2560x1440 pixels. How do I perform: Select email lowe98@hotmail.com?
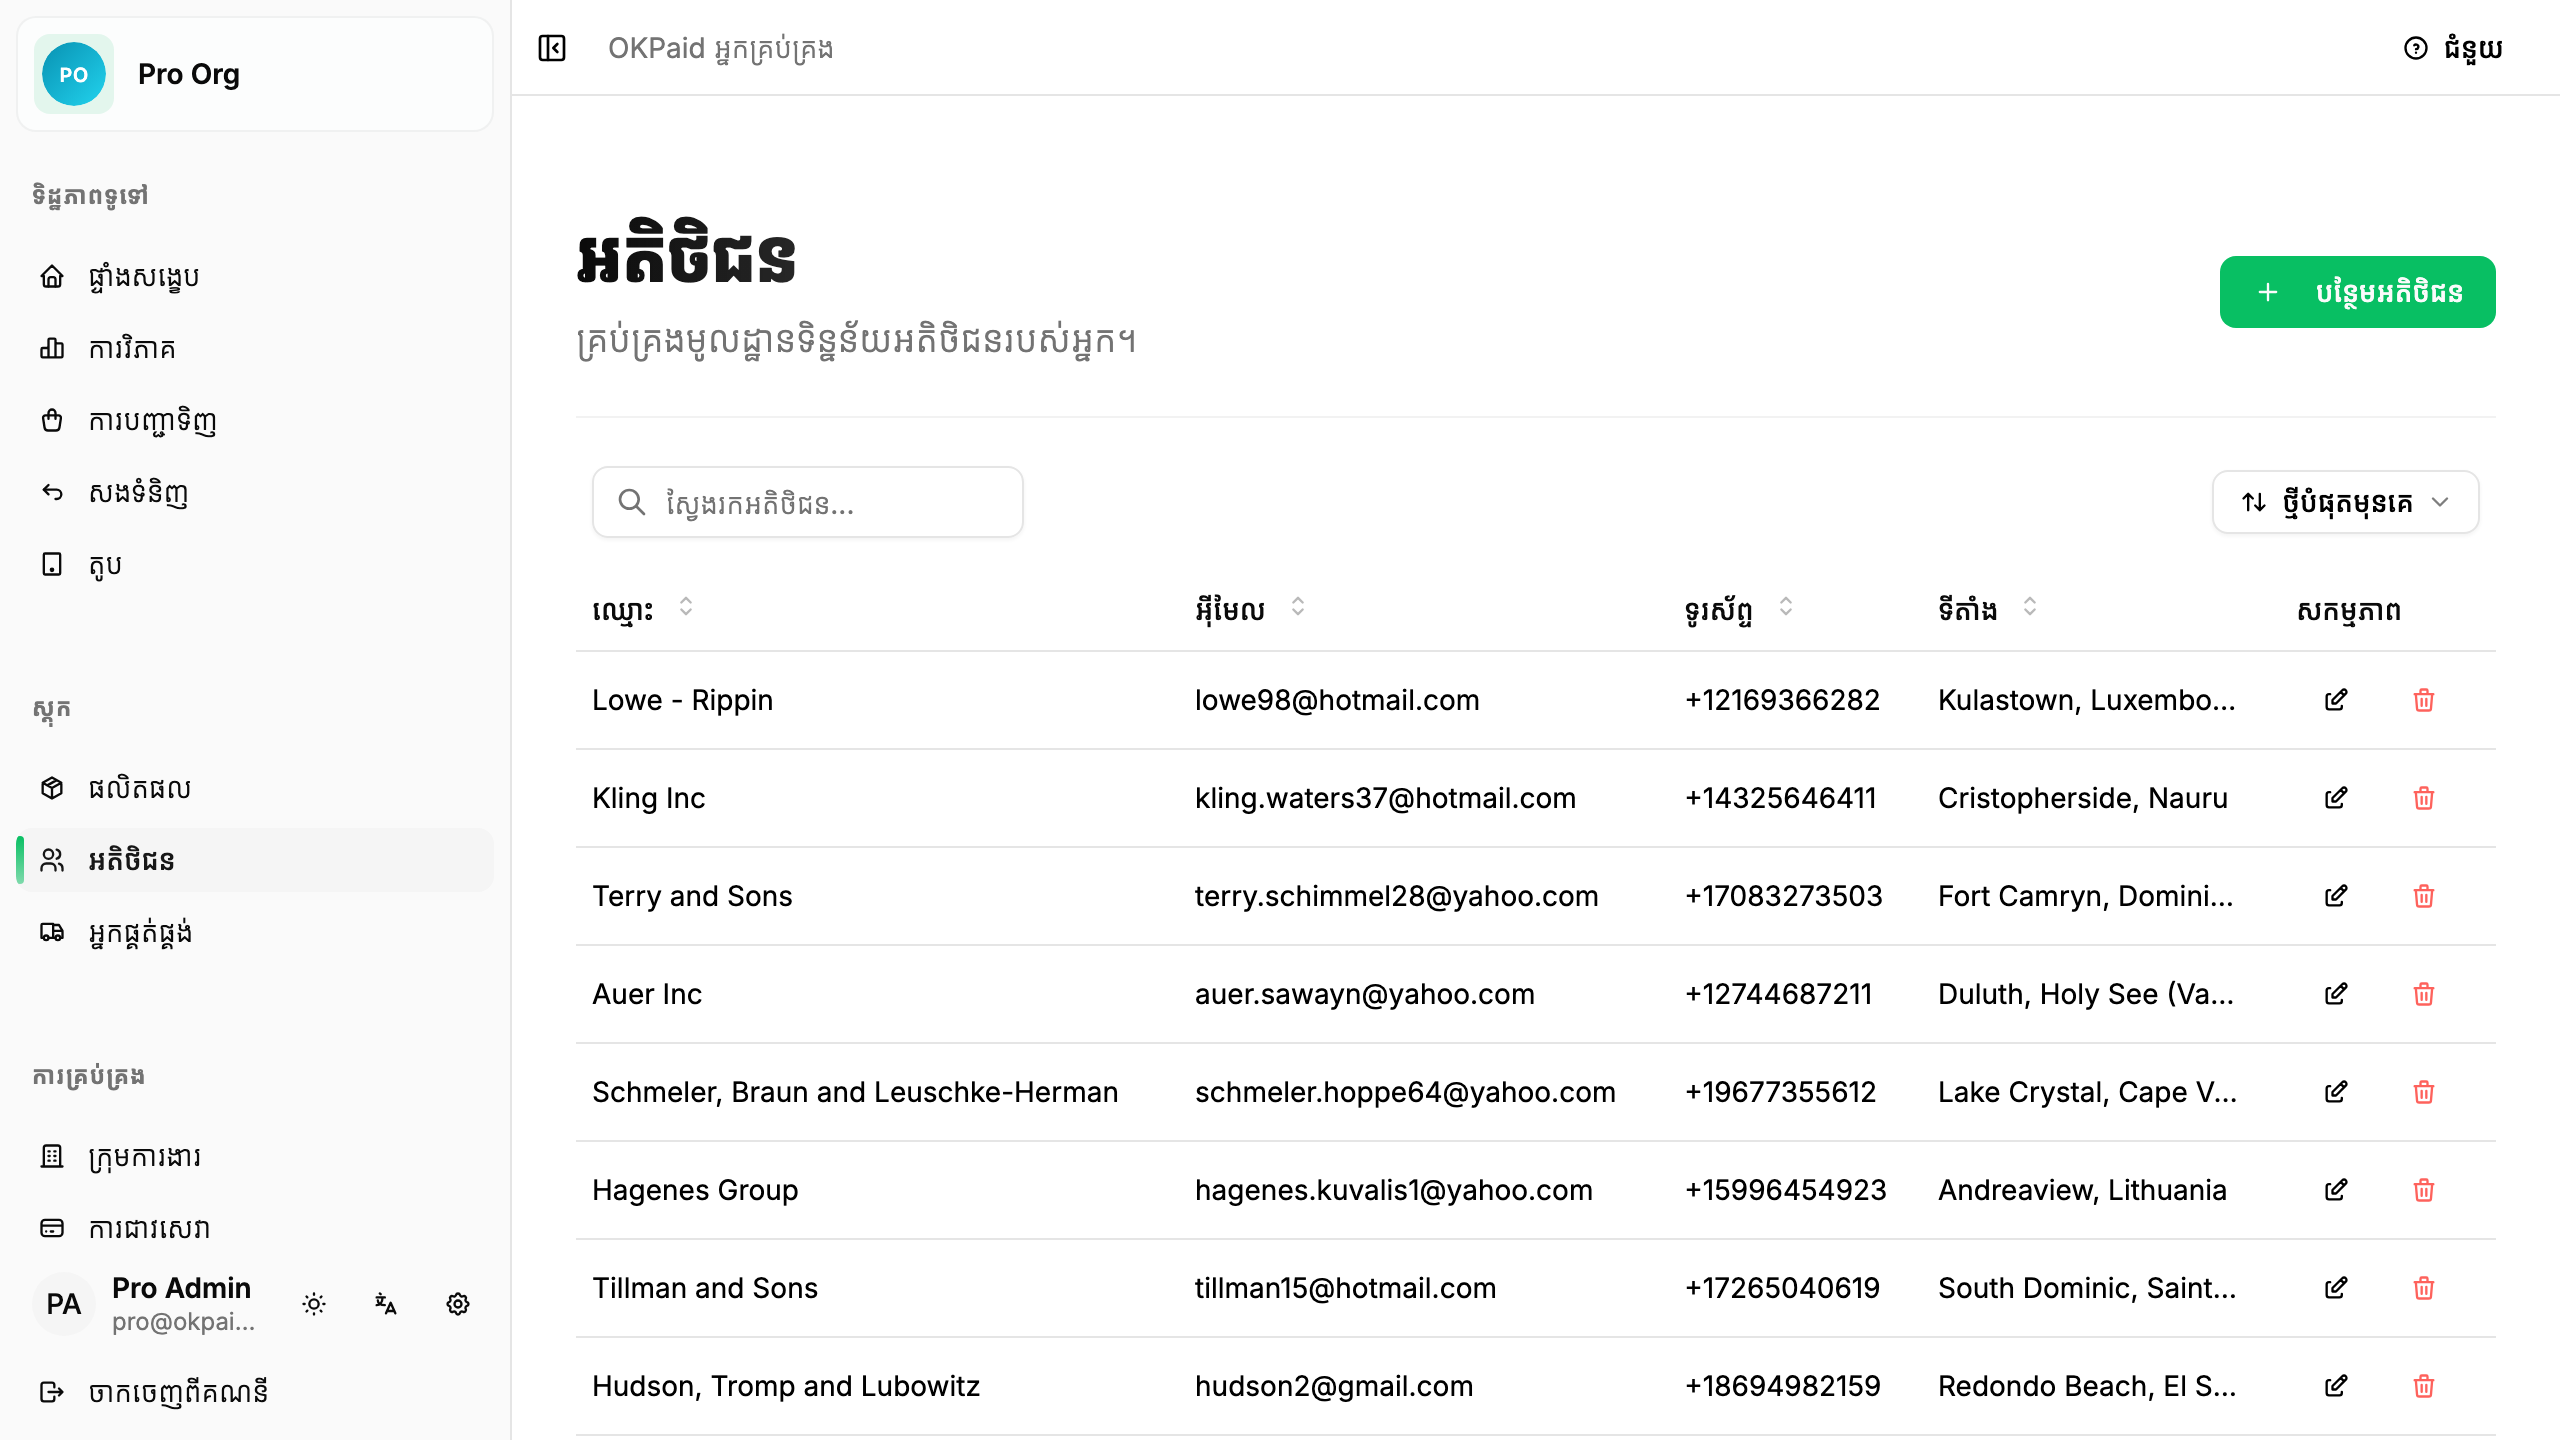coord(1336,700)
